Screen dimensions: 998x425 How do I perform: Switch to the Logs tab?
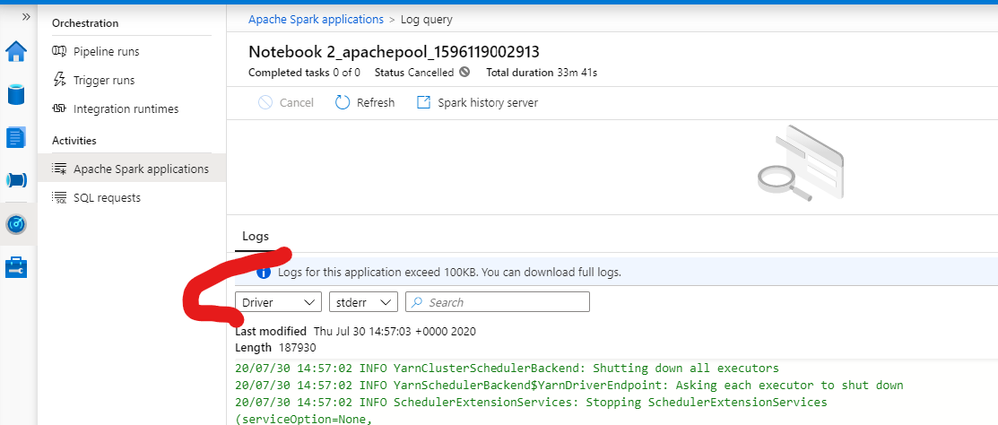[255, 237]
